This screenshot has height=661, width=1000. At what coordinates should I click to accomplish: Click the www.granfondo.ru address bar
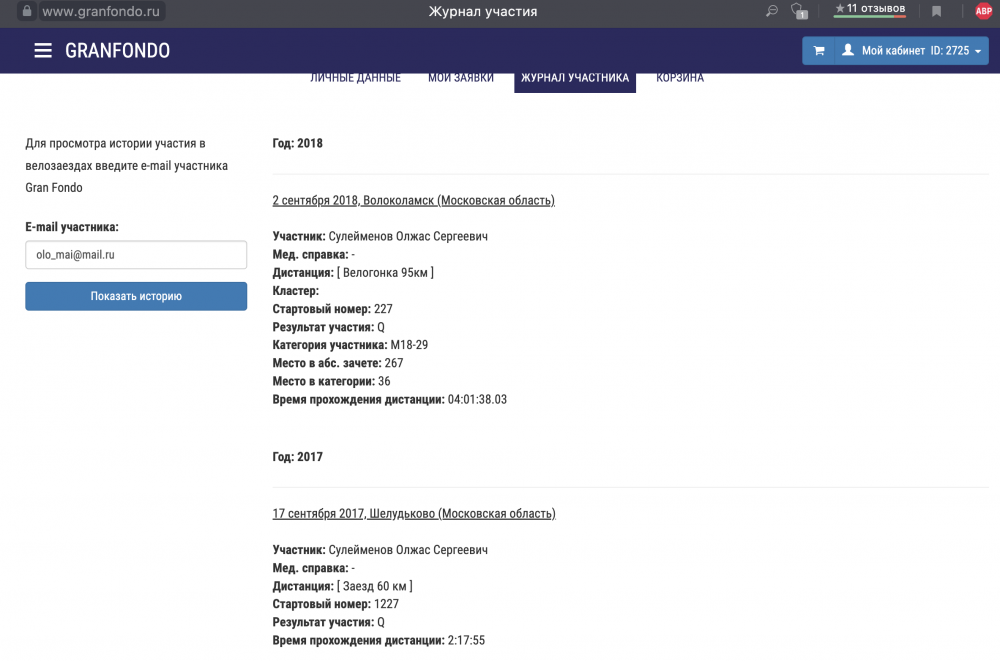100,12
